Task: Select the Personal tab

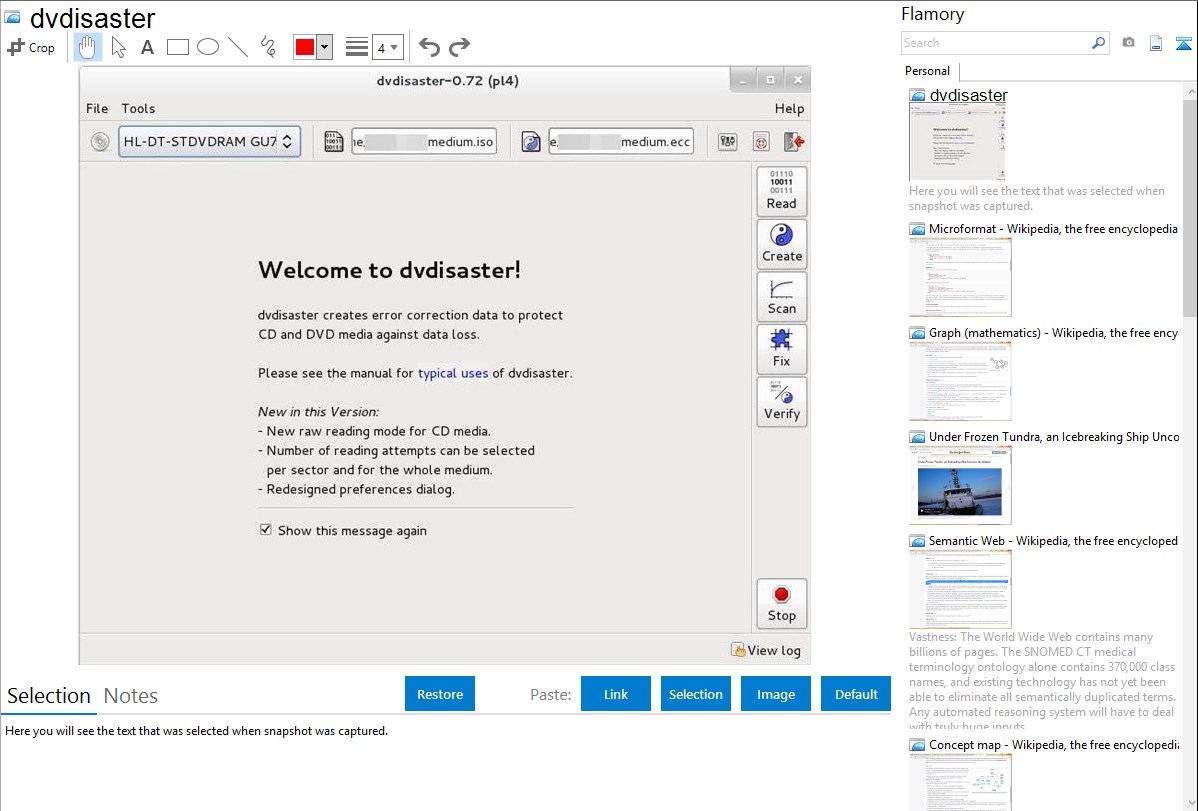Action: (928, 70)
